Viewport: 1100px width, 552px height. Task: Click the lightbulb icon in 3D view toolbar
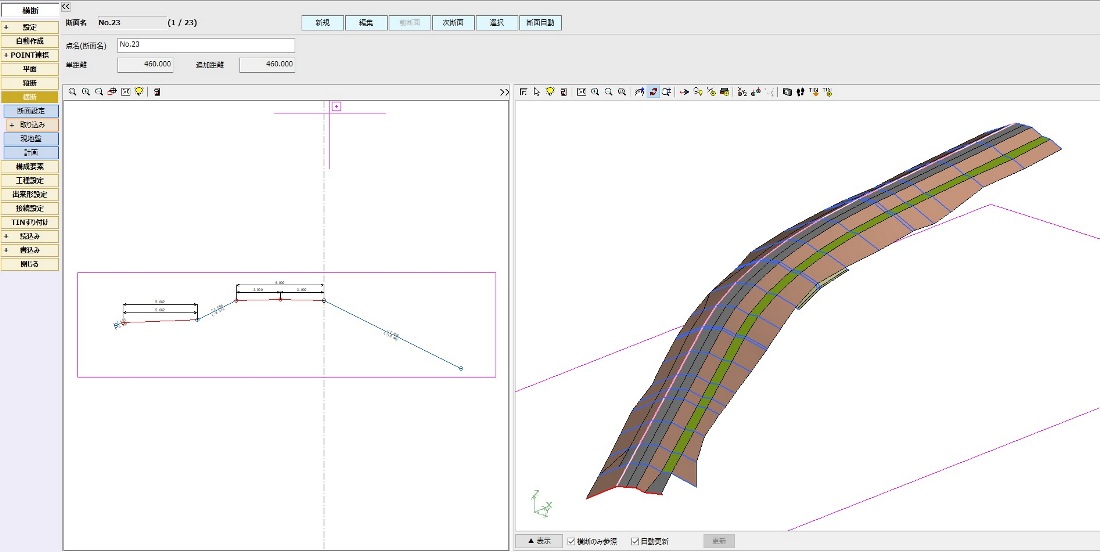click(x=550, y=92)
